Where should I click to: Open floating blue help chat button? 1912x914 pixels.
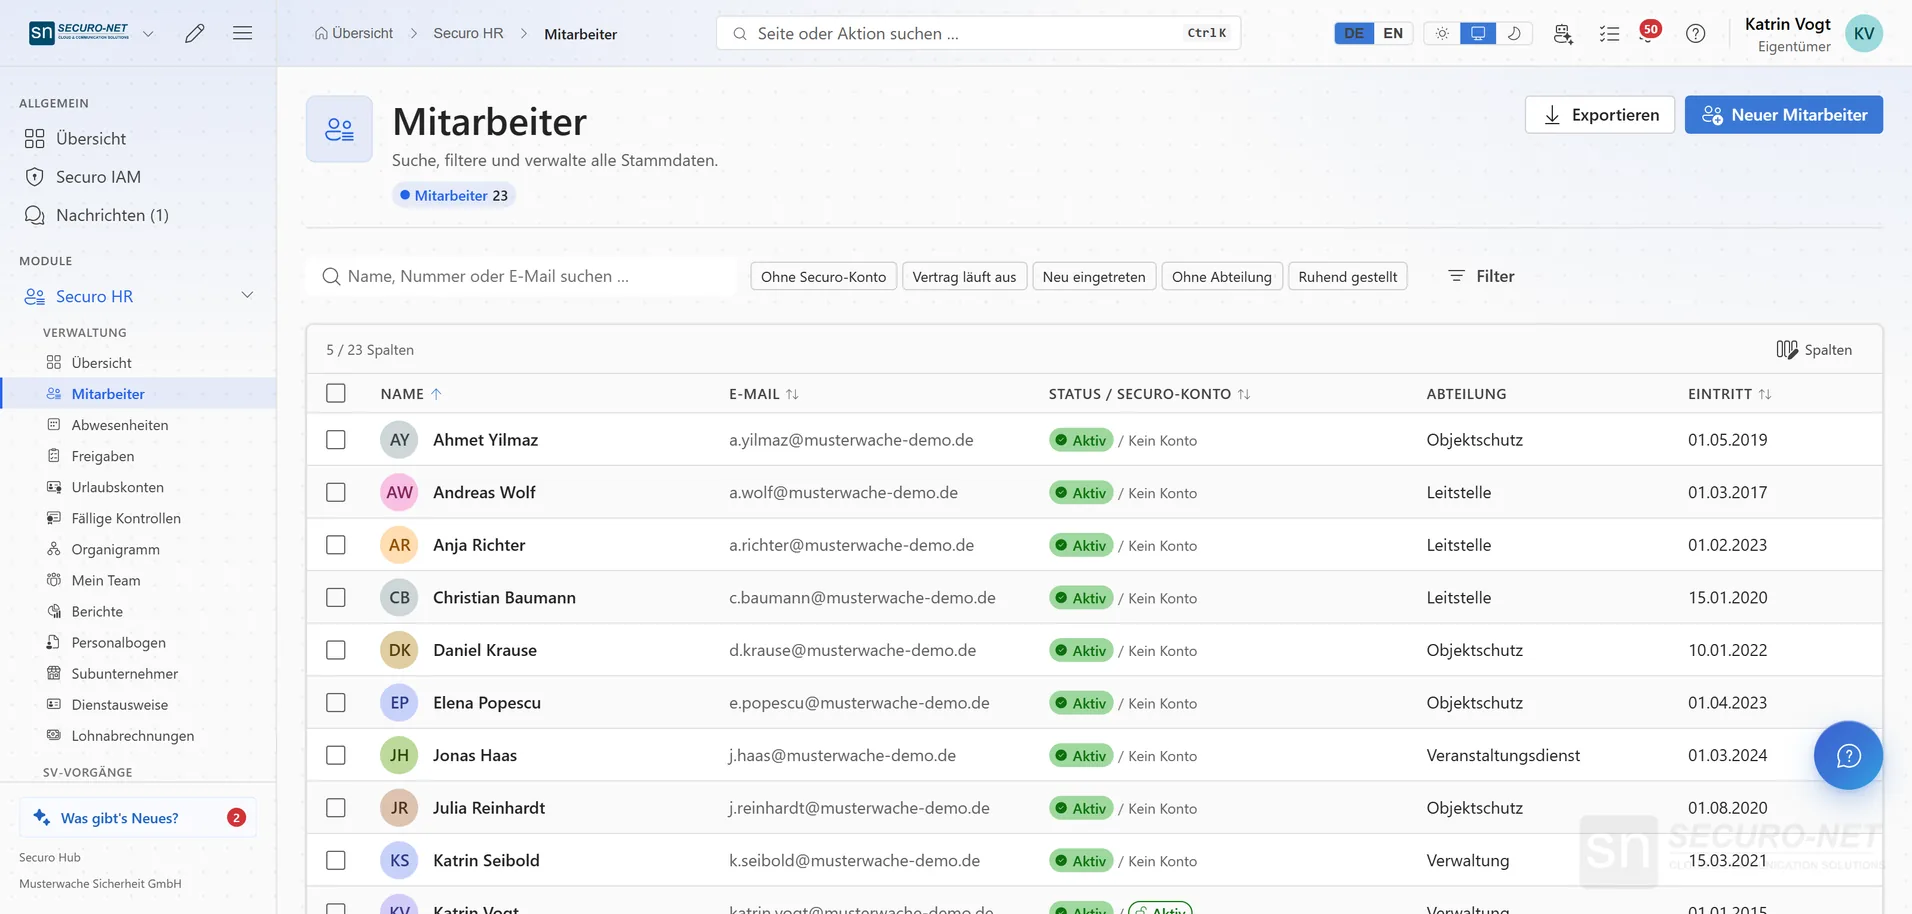click(x=1848, y=755)
